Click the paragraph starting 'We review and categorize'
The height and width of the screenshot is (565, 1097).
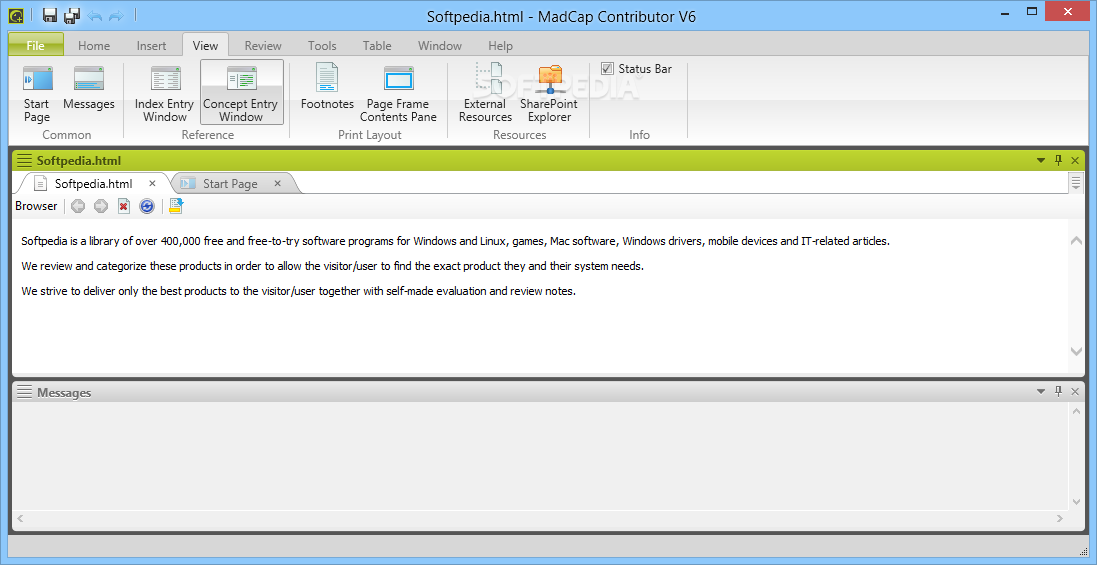coord(332,266)
